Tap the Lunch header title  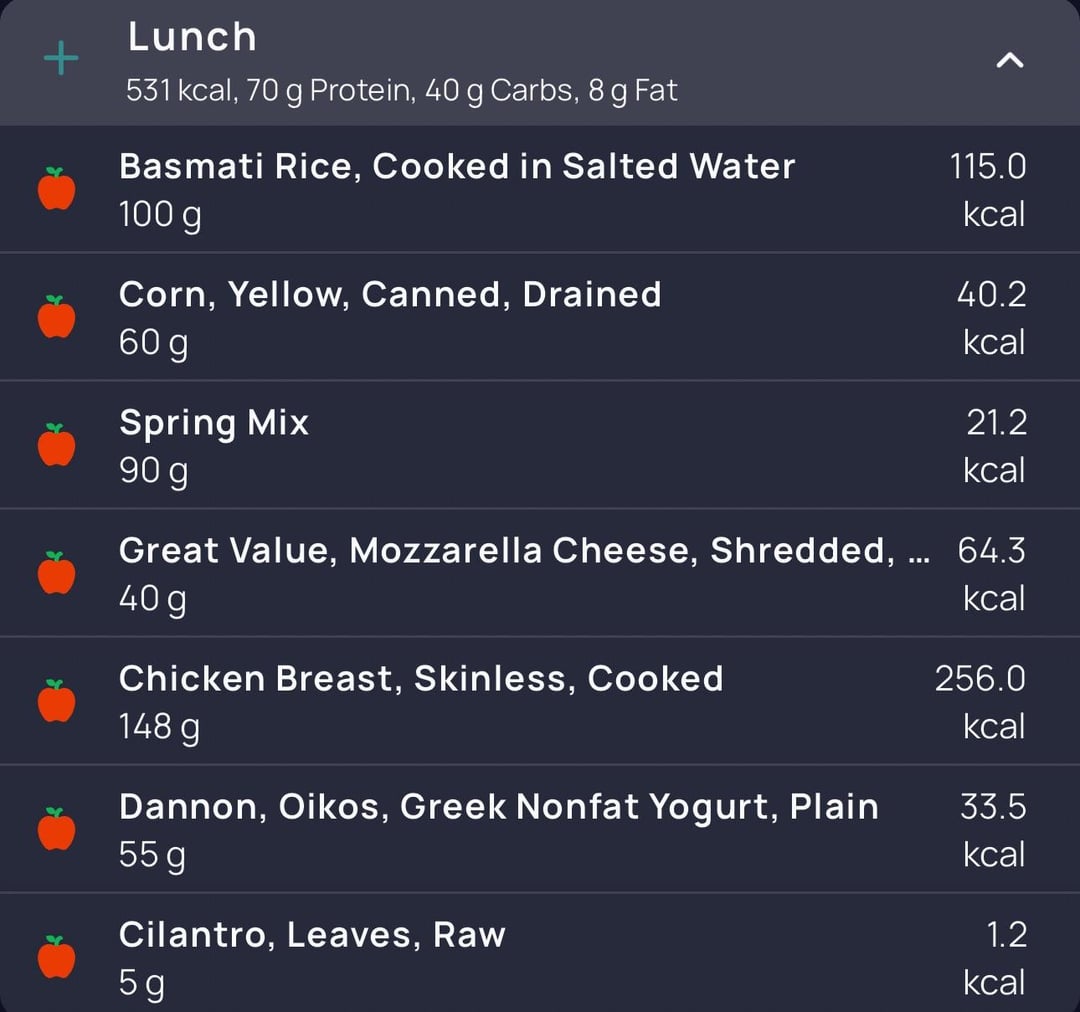pyautogui.click(x=192, y=37)
